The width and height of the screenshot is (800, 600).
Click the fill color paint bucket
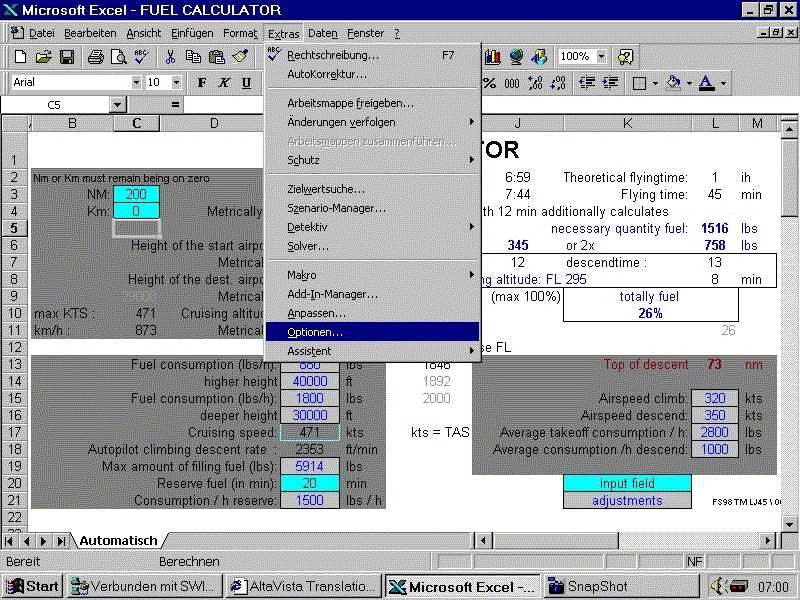pyautogui.click(x=674, y=83)
